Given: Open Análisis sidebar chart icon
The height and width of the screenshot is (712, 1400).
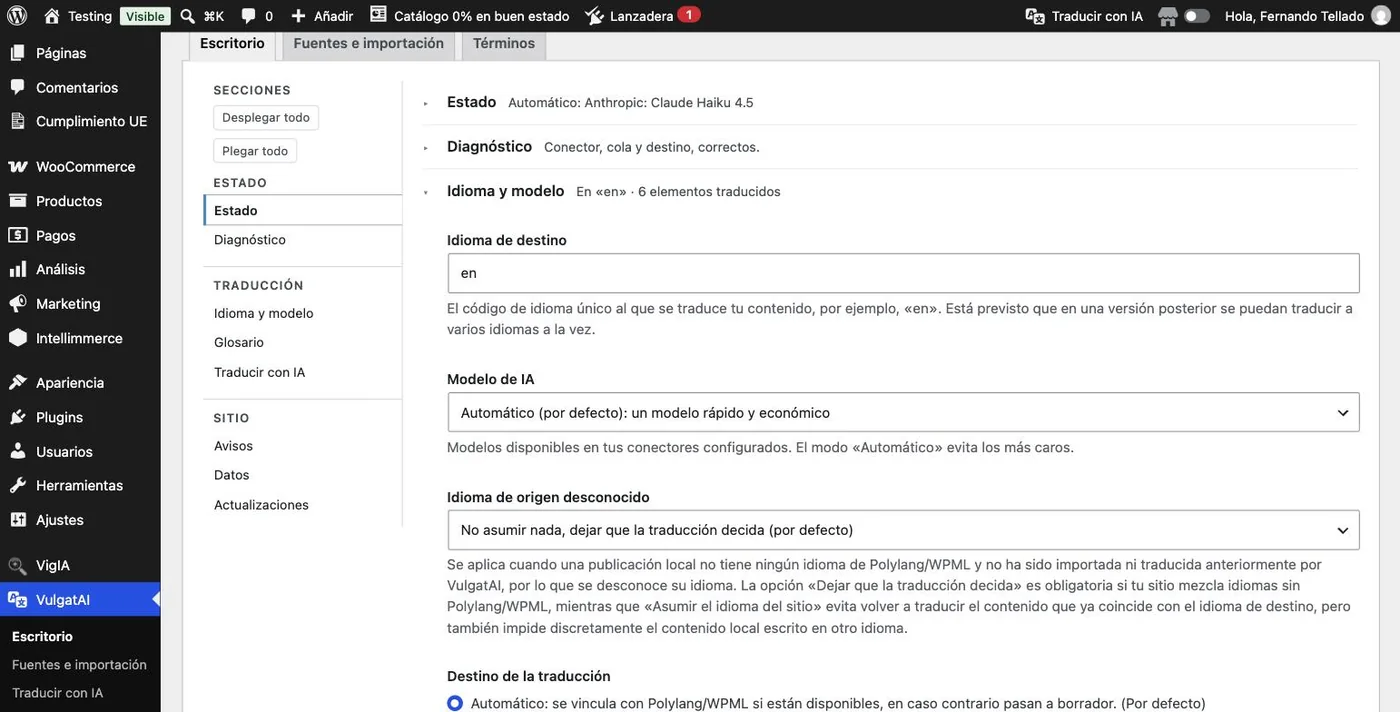Looking at the screenshot, I should (x=18, y=269).
